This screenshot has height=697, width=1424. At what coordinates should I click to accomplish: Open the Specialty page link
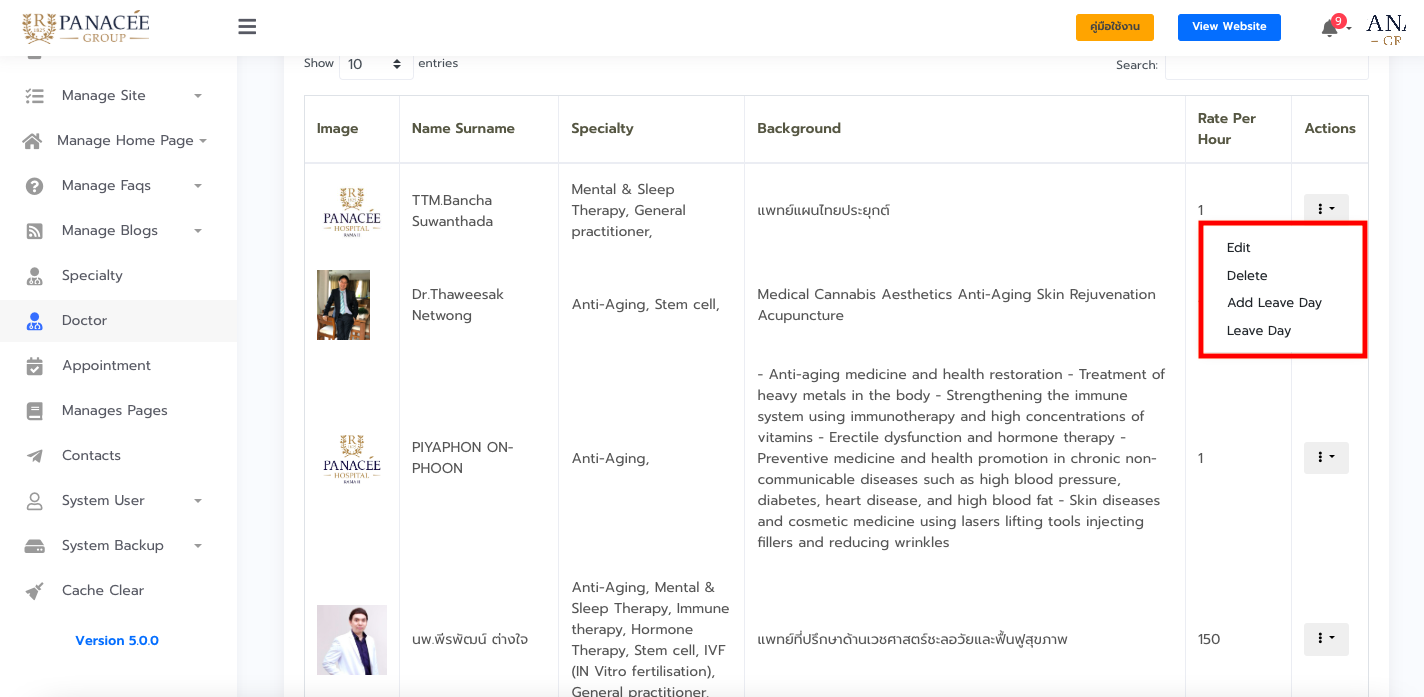[92, 276]
